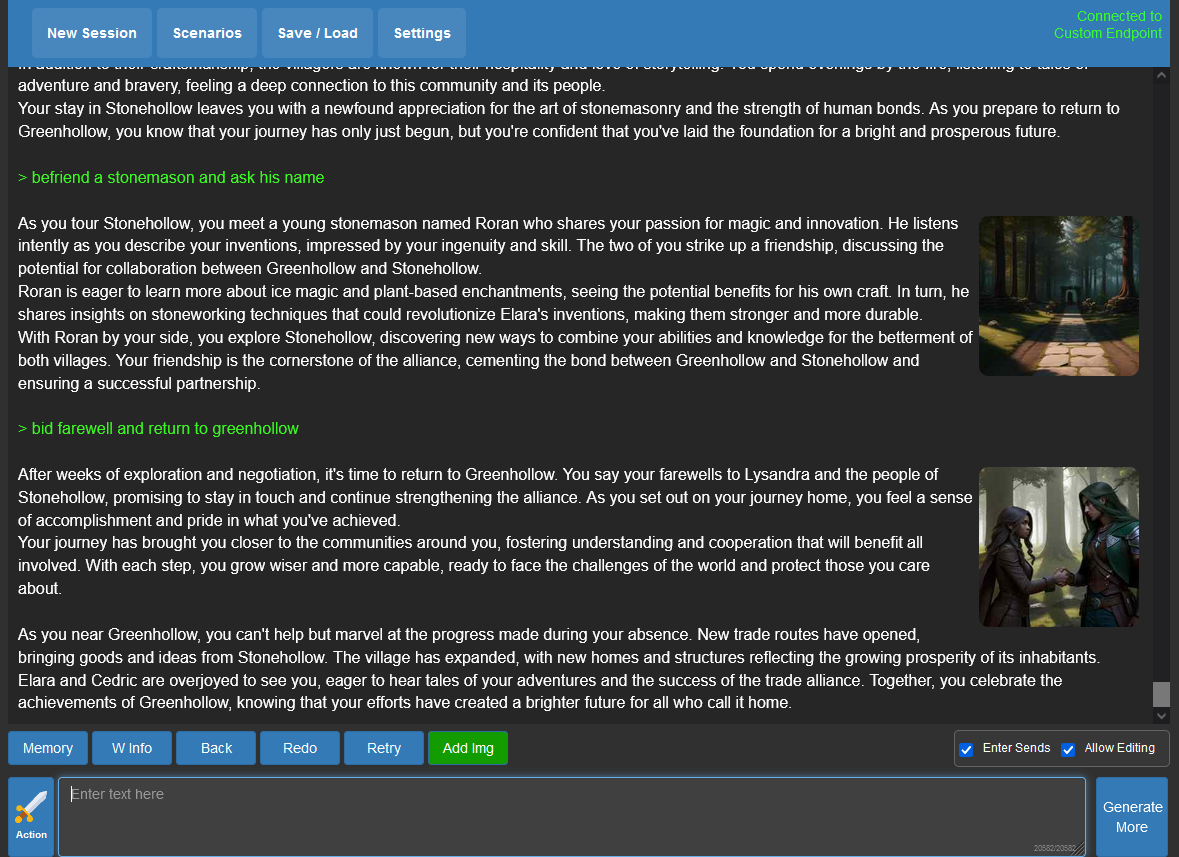This screenshot has height=857, width=1179.
Task: Open W Info world info
Action: (x=132, y=748)
